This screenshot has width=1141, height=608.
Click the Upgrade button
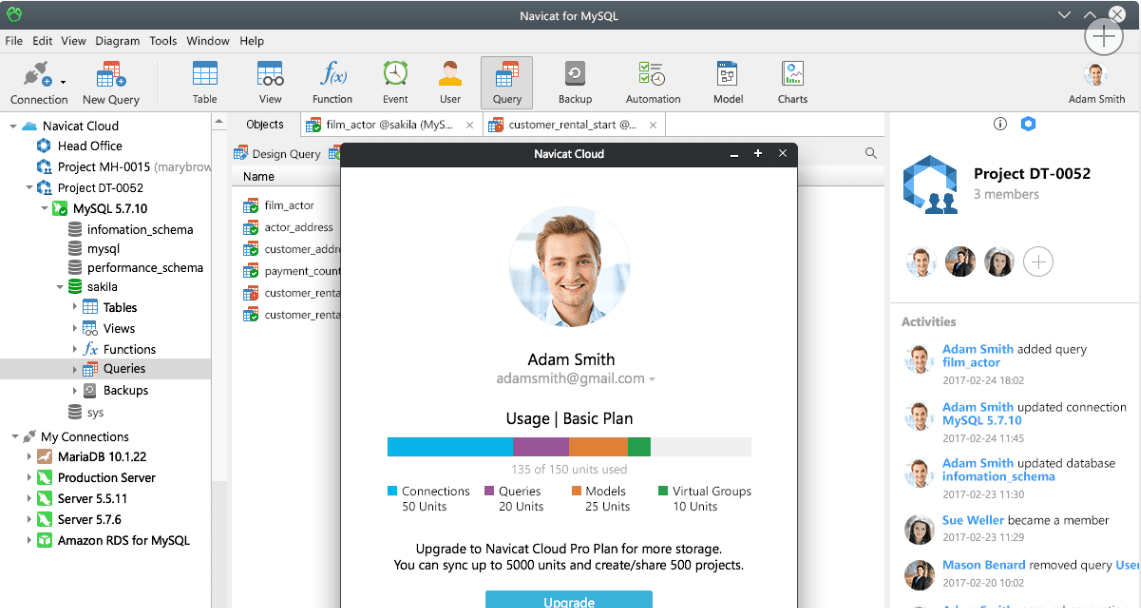coord(569,599)
